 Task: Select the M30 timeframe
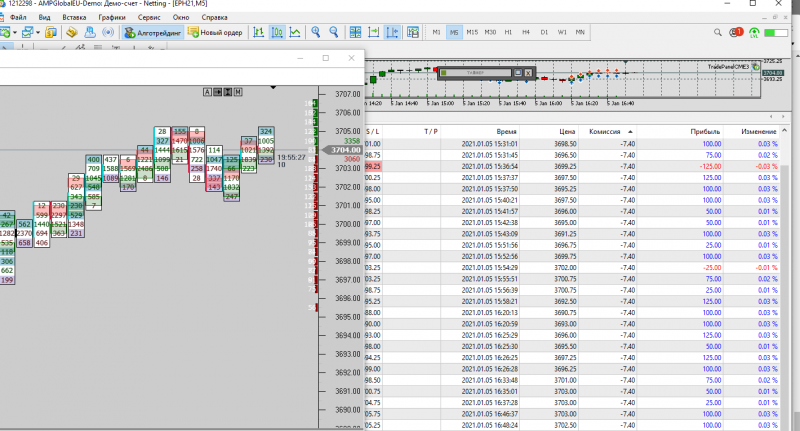[x=490, y=32]
